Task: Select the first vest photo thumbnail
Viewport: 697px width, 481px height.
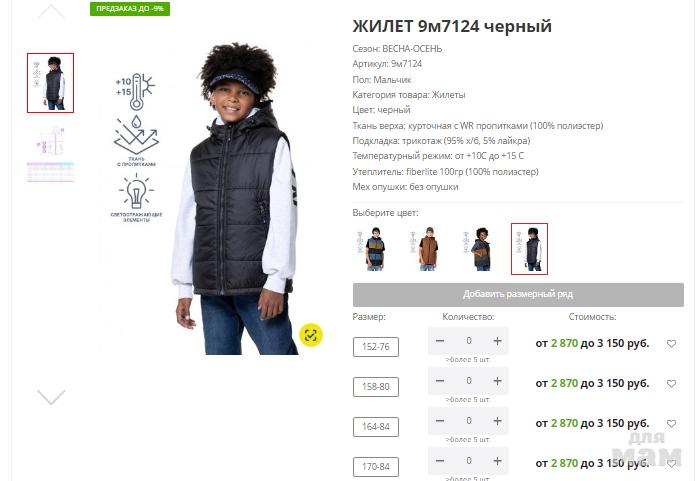Action: coord(50,83)
